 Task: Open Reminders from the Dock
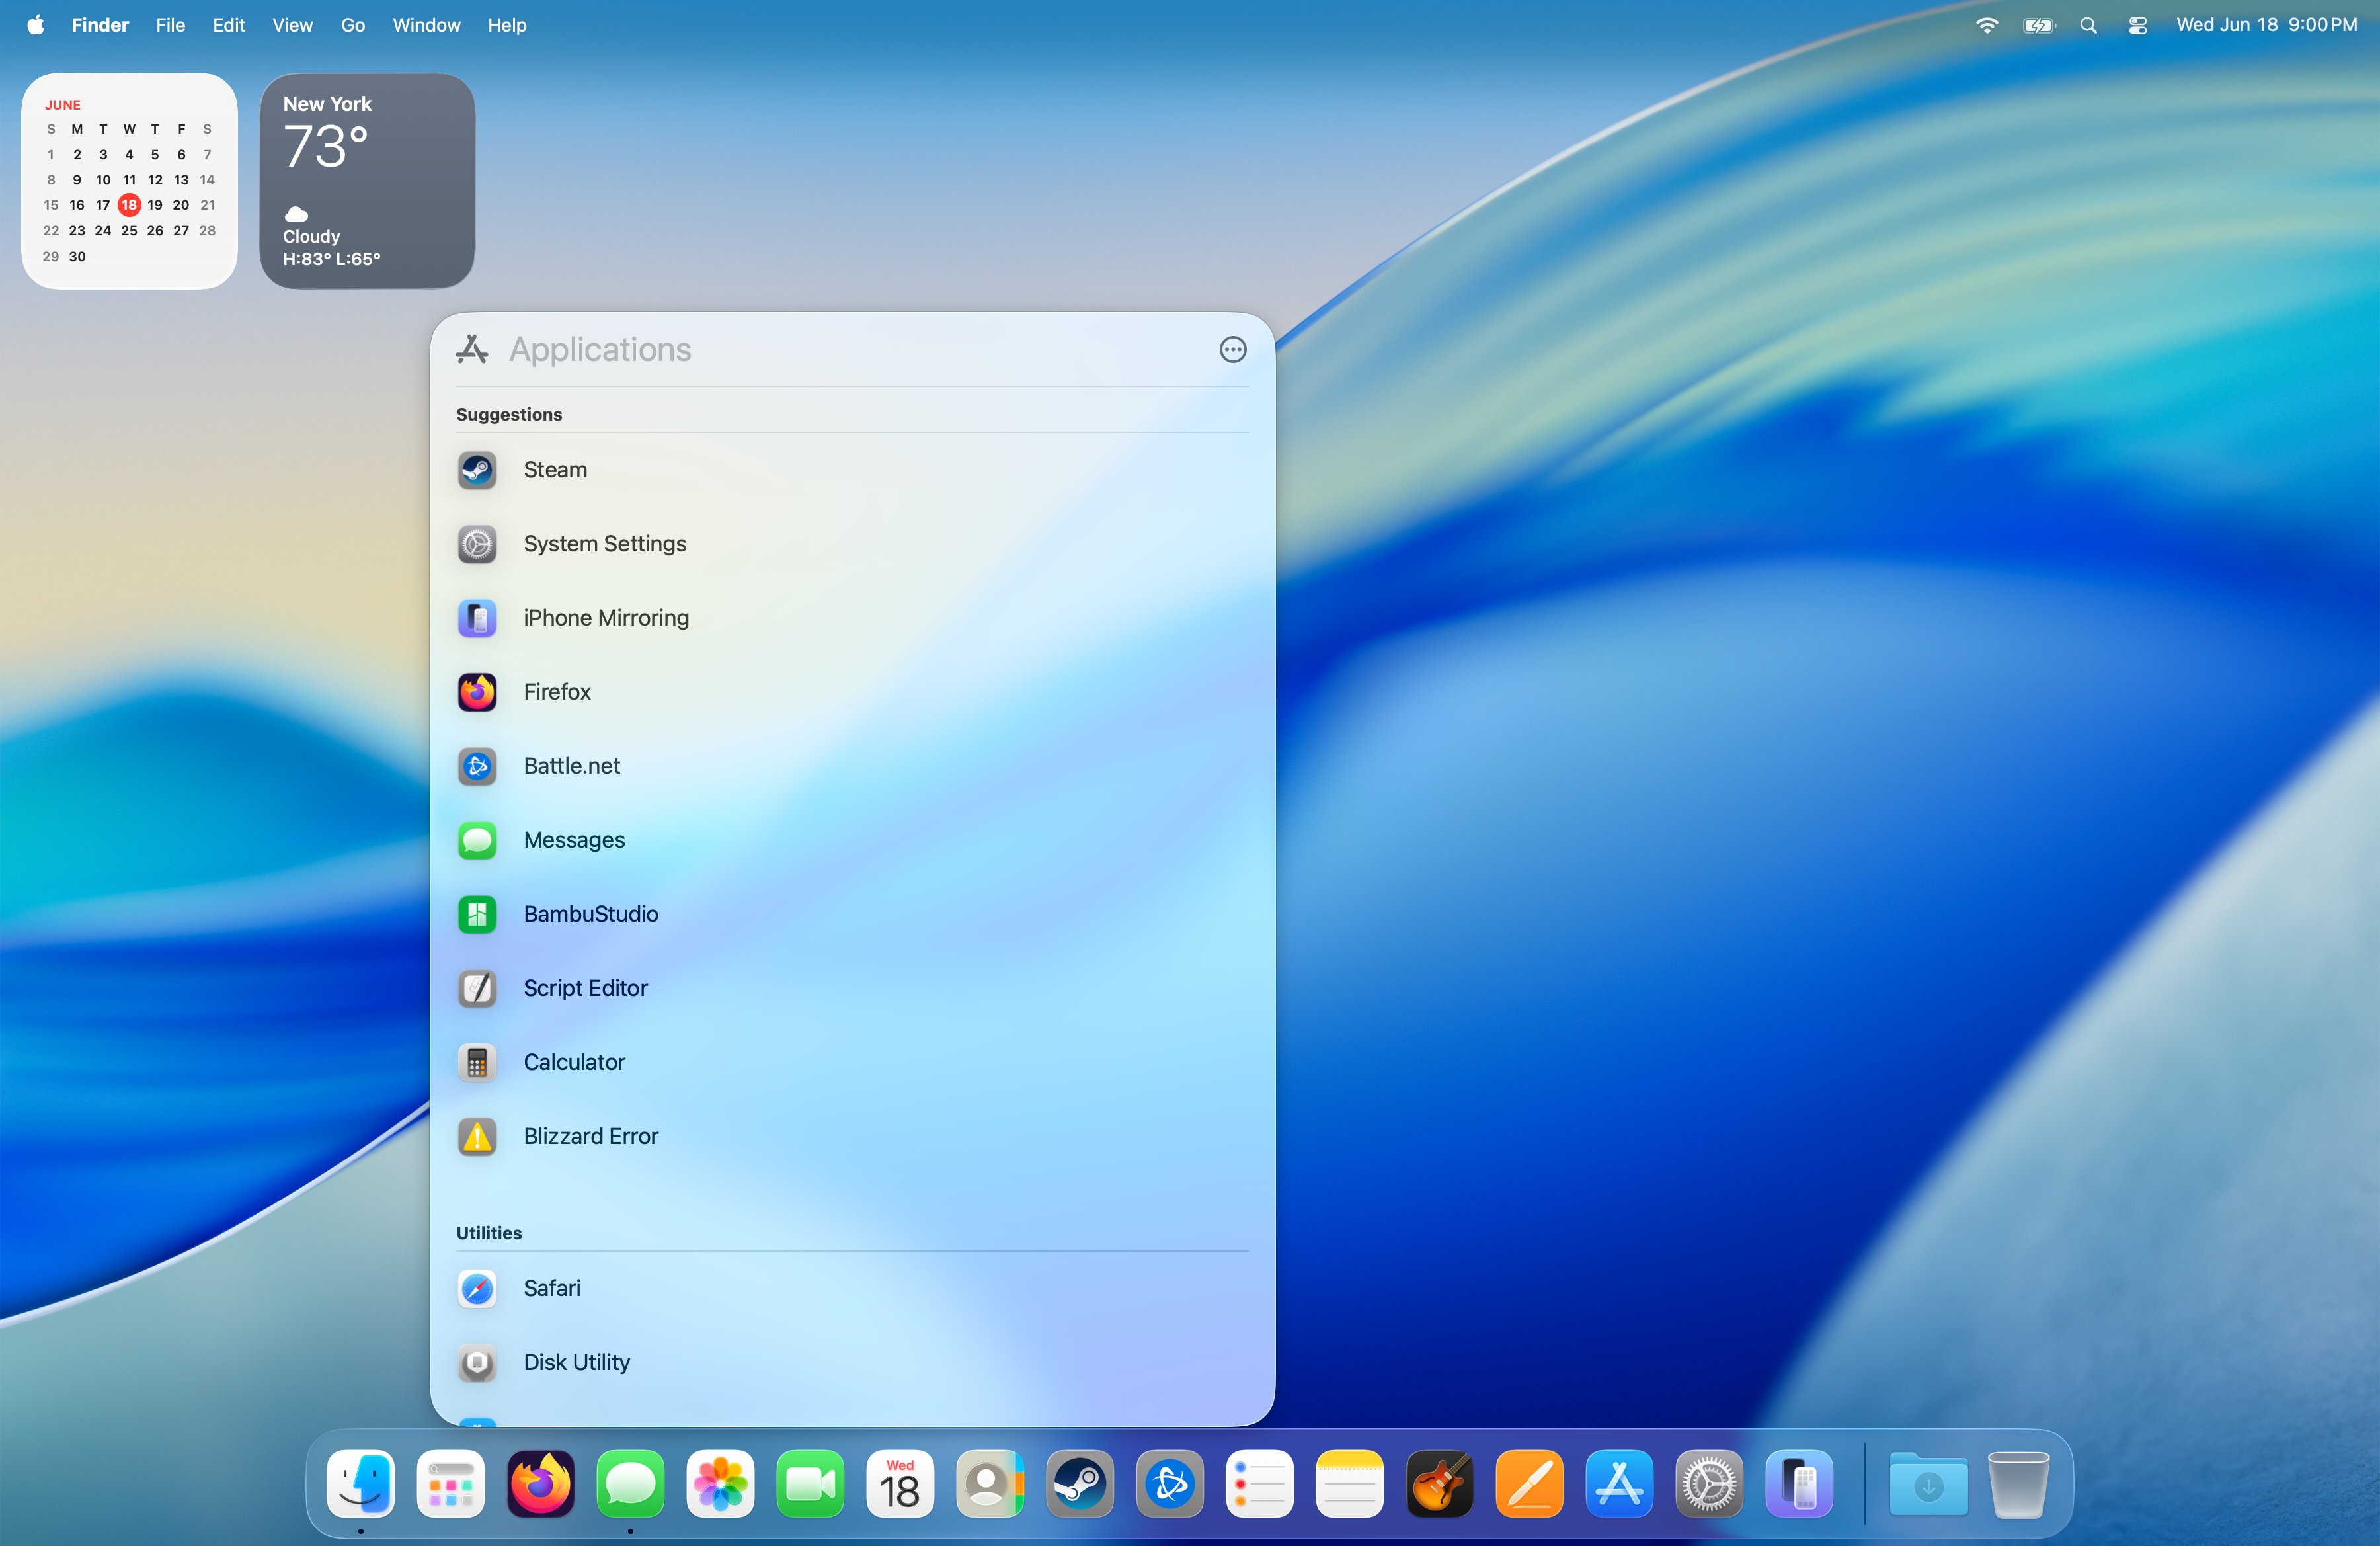click(x=1260, y=1483)
